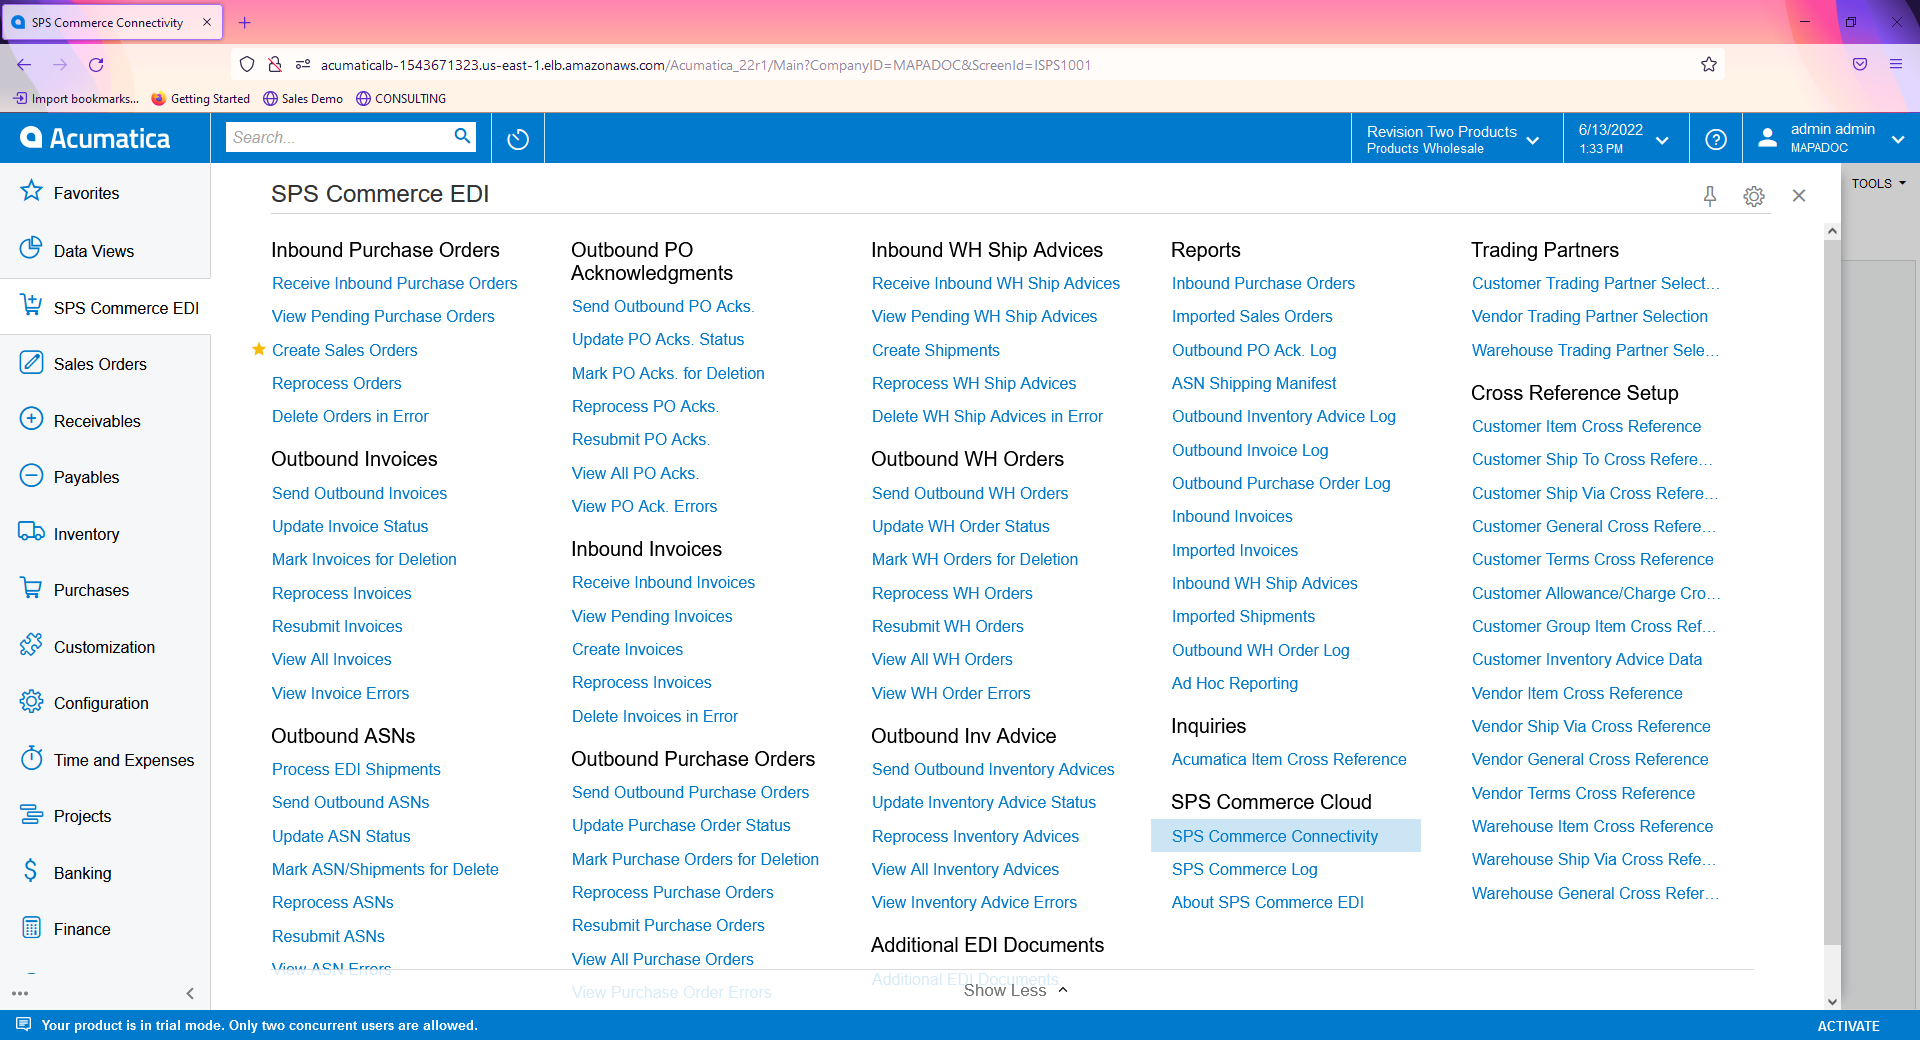
Task: Click ACTIVATE in the trial bar
Action: click(1848, 1026)
